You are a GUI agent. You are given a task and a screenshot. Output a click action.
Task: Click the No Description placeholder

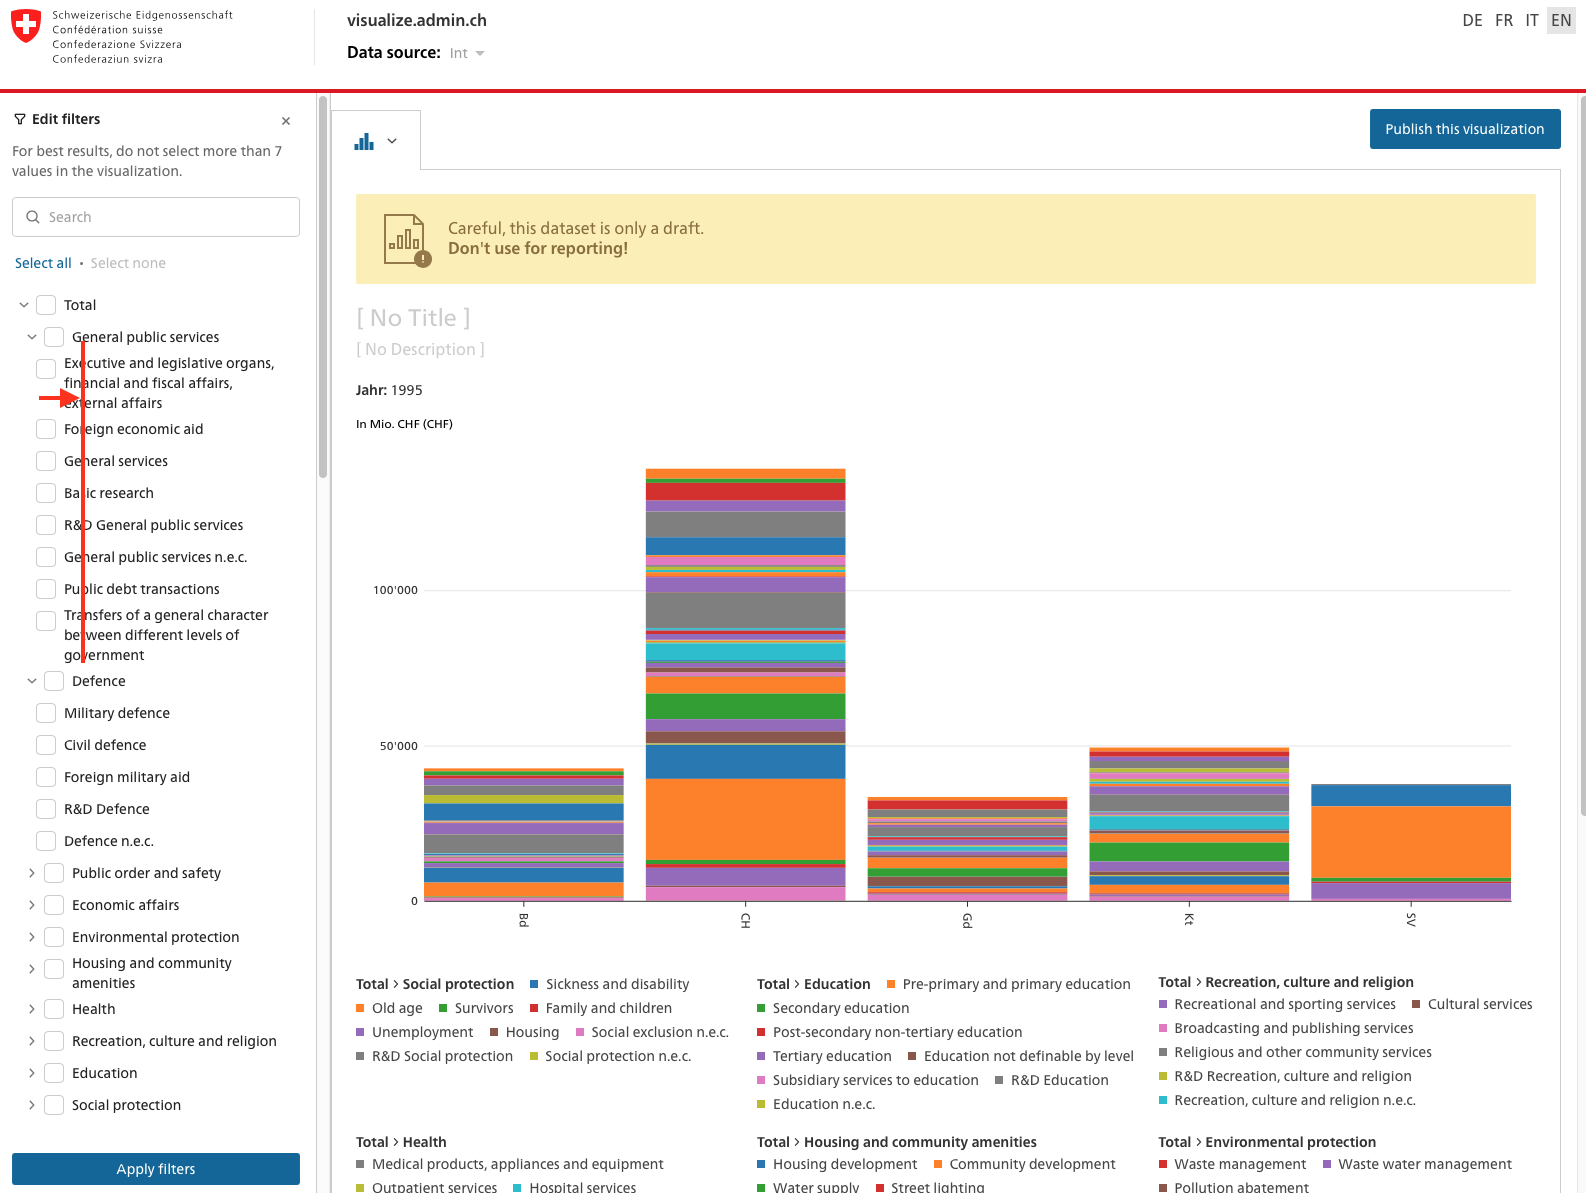click(x=420, y=349)
